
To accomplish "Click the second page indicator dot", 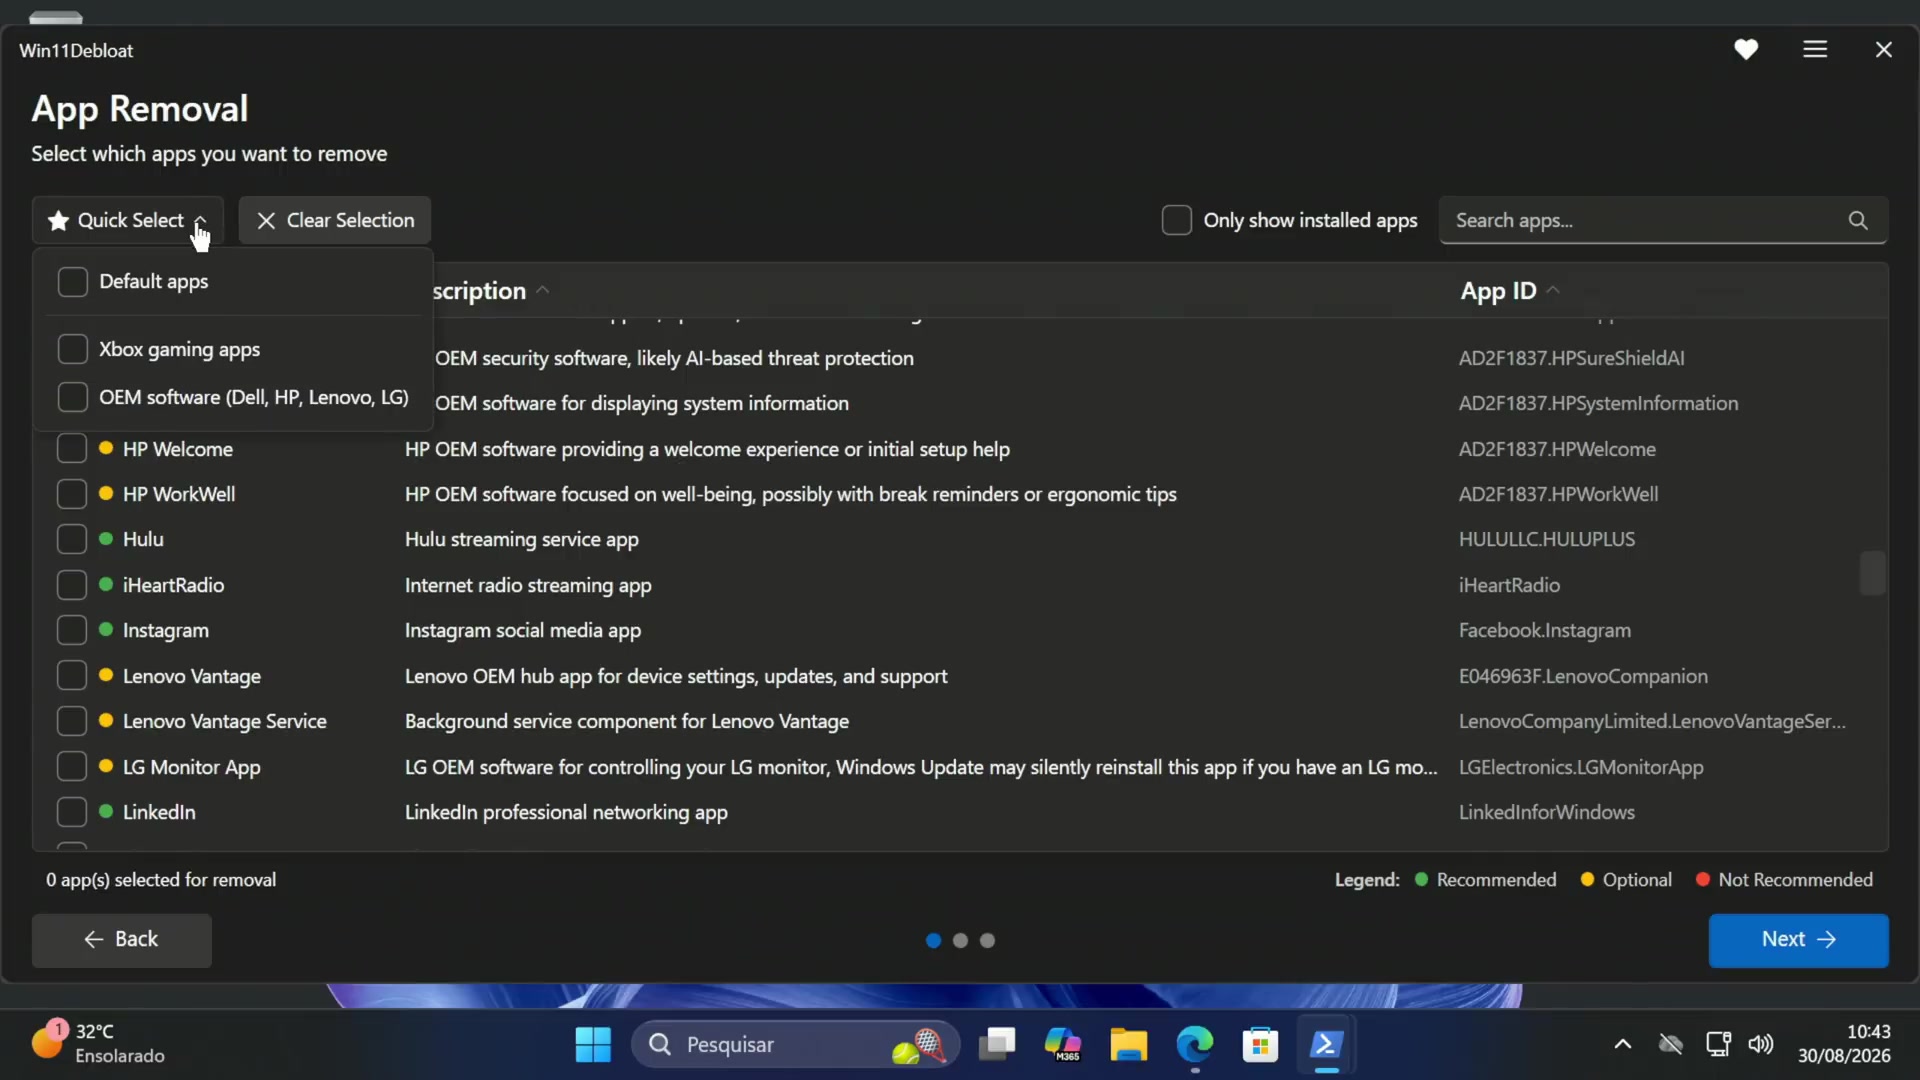I will point(960,940).
